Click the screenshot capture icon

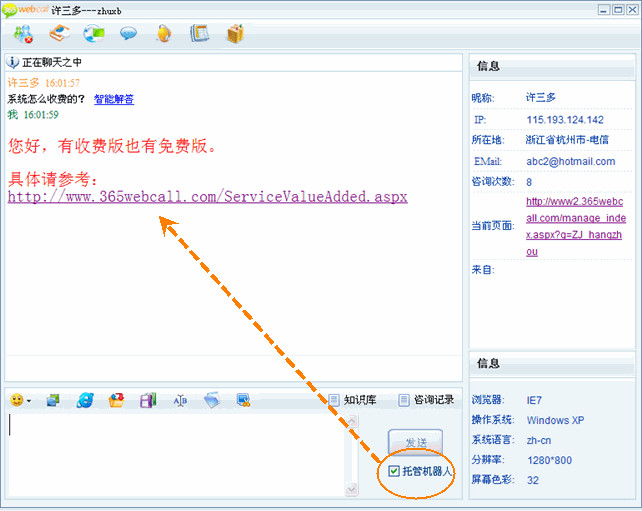click(243, 400)
